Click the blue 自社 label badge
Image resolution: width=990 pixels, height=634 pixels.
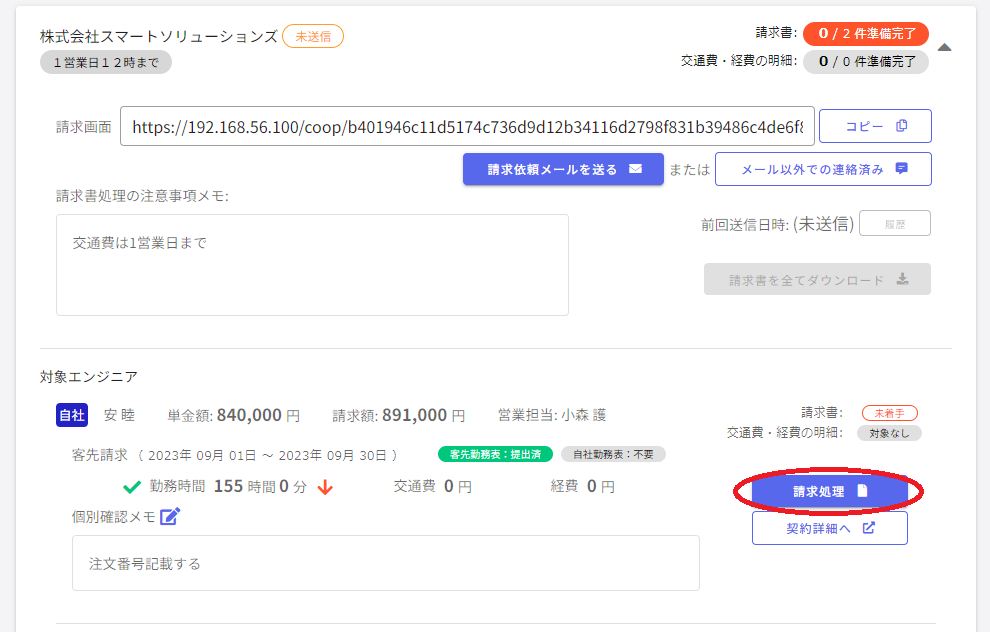[x=73, y=415]
